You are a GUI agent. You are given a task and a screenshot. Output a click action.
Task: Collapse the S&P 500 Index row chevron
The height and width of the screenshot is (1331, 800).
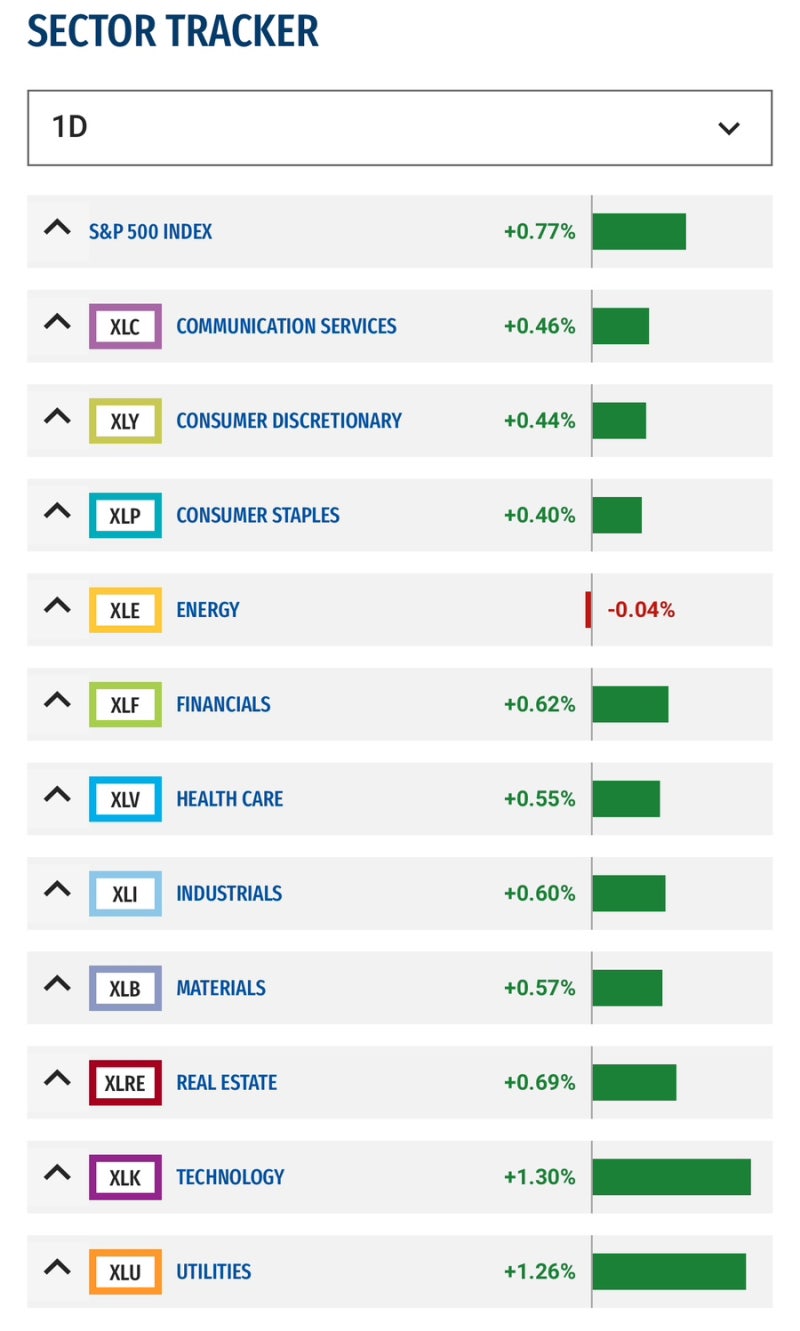pos(58,229)
